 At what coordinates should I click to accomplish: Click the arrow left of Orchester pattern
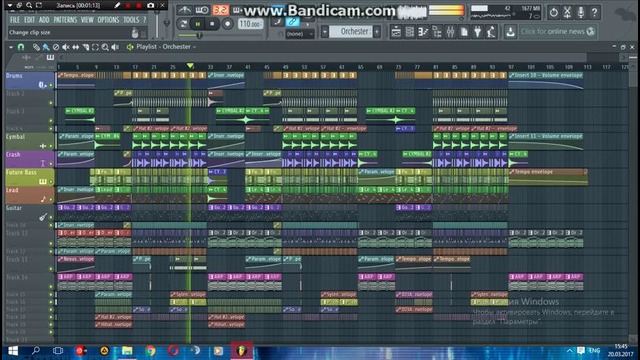coord(325,31)
